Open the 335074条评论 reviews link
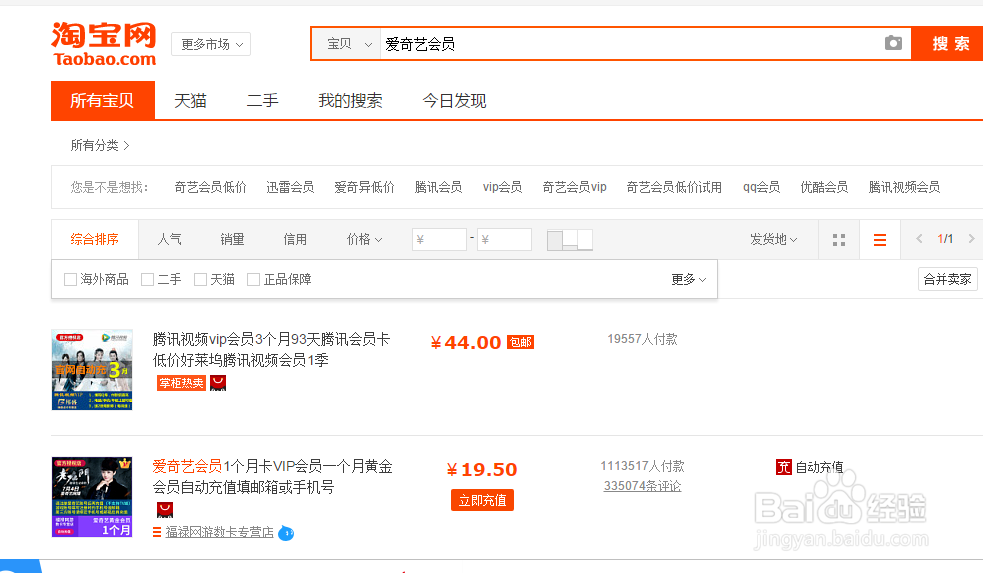 pos(642,486)
